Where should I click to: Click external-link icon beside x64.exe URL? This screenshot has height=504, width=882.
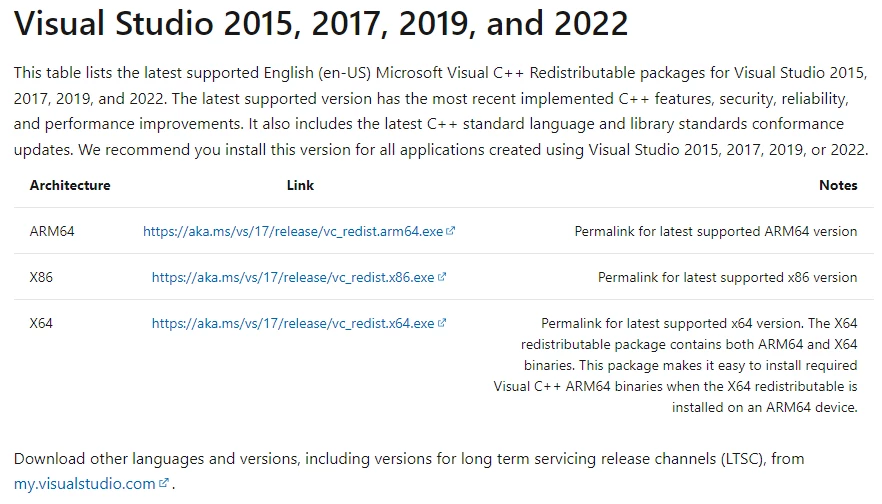pyautogui.click(x=442, y=323)
